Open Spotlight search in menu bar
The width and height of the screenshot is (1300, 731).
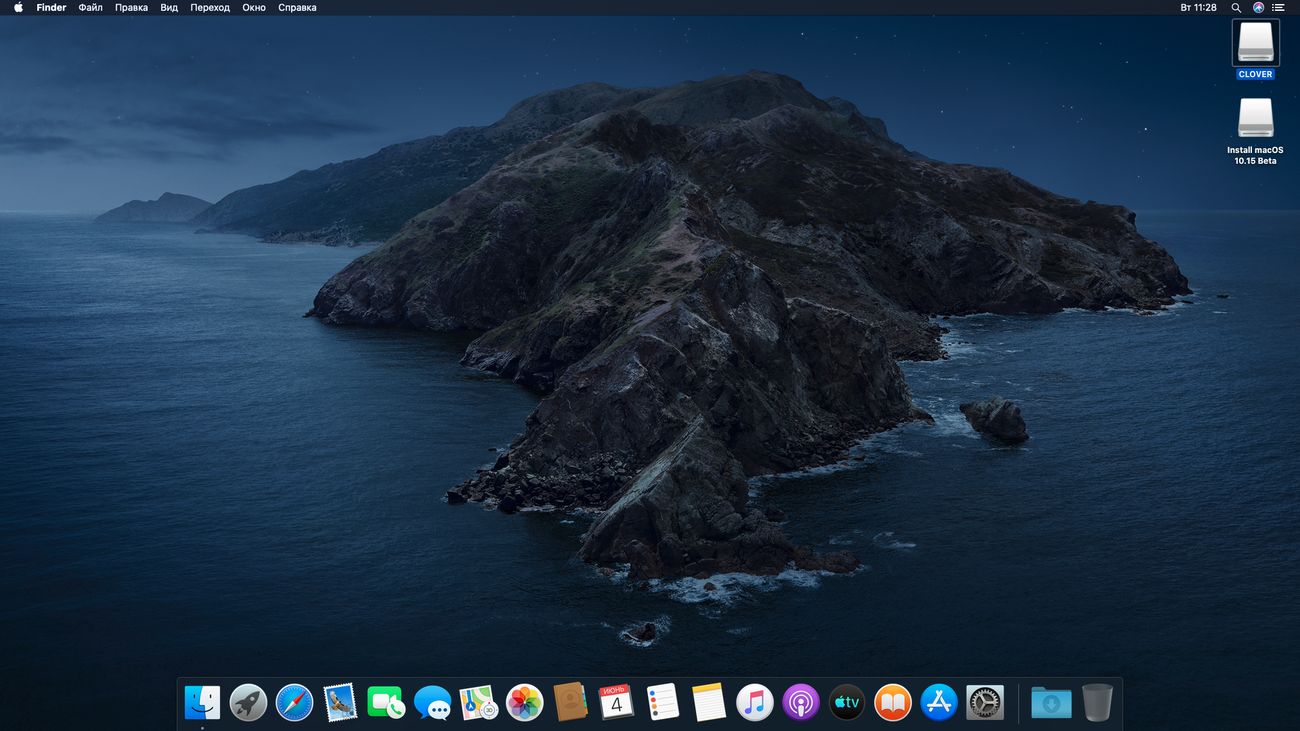(1236, 7)
